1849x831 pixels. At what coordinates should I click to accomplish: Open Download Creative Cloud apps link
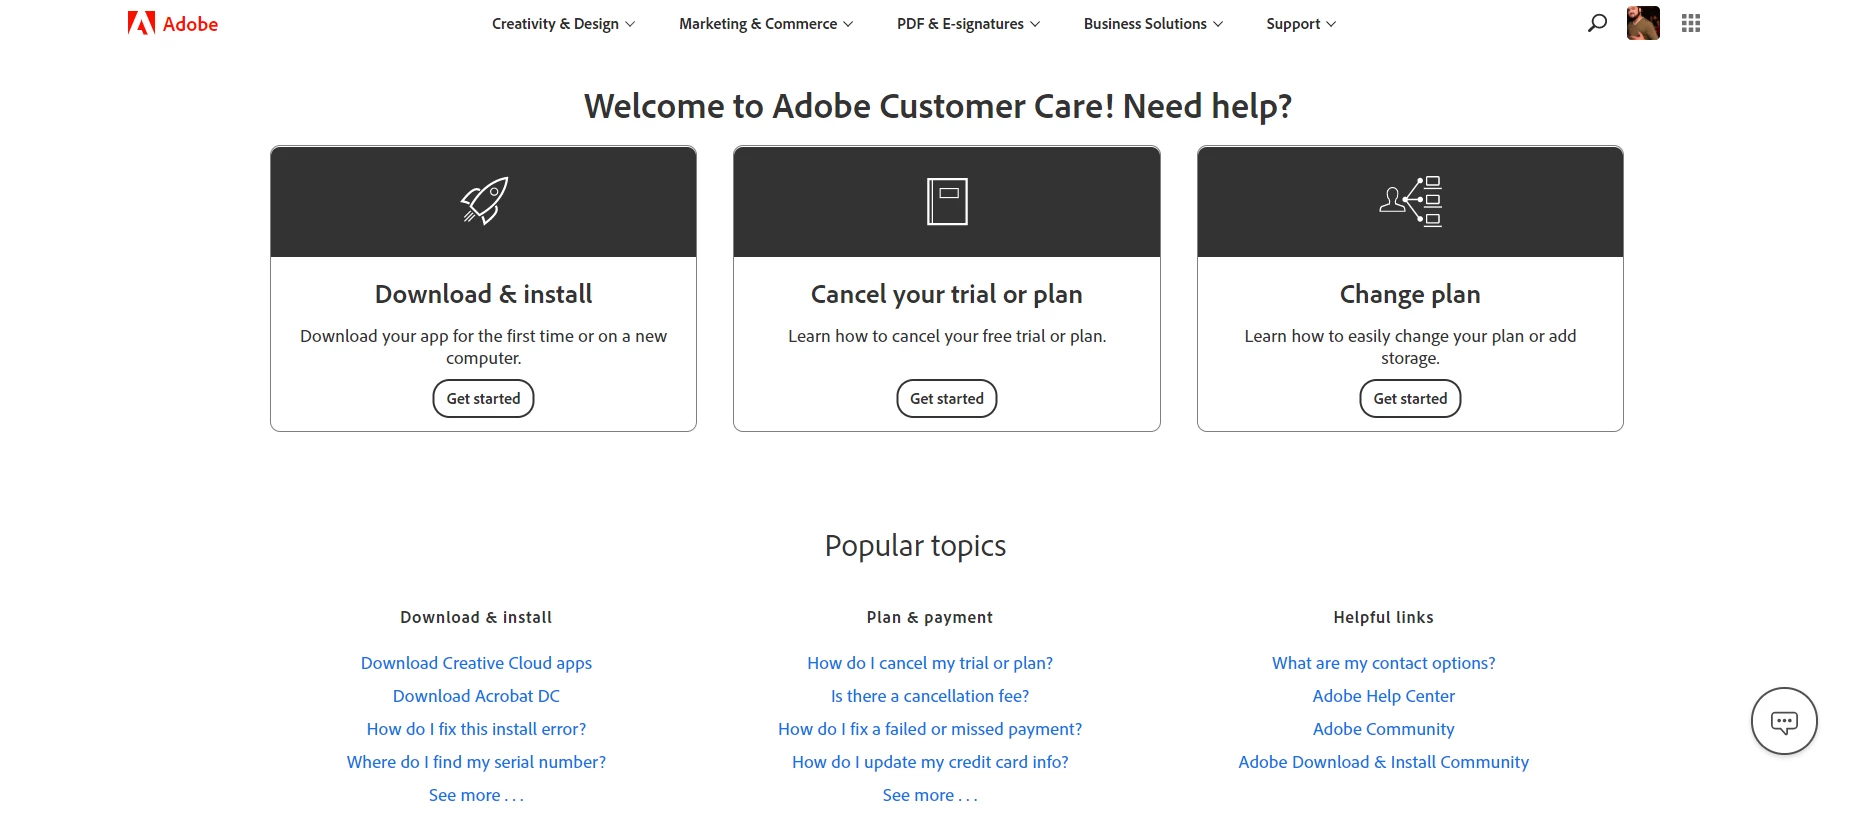(x=476, y=663)
